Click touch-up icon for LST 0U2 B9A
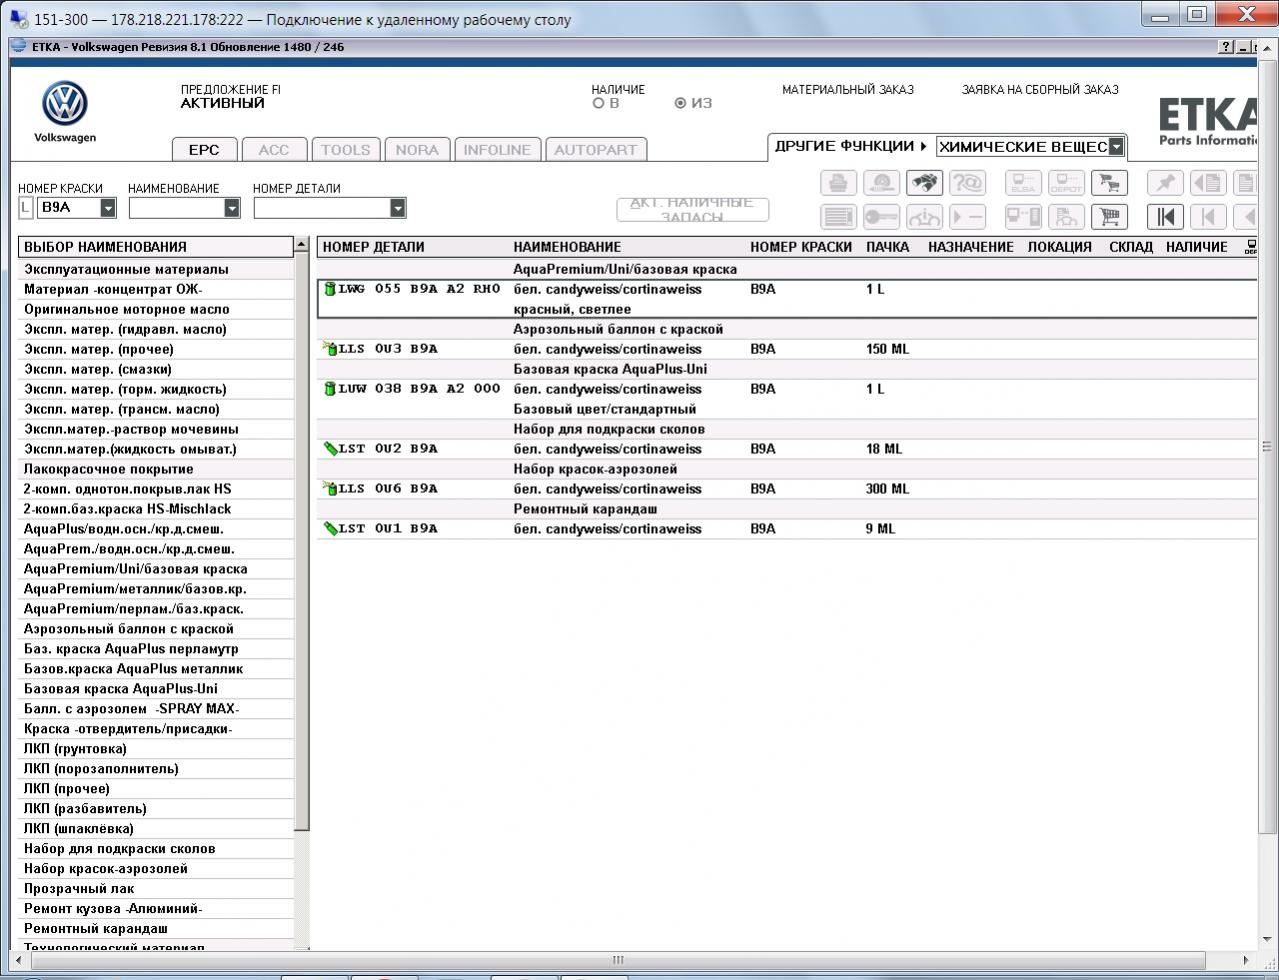This screenshot has height=980, width=1279. click(x=329, y=449)
